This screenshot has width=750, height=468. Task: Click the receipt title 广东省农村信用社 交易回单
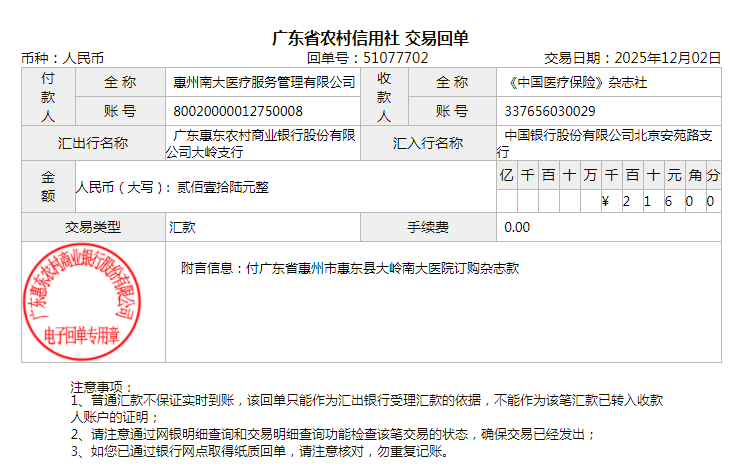point(370,38)
